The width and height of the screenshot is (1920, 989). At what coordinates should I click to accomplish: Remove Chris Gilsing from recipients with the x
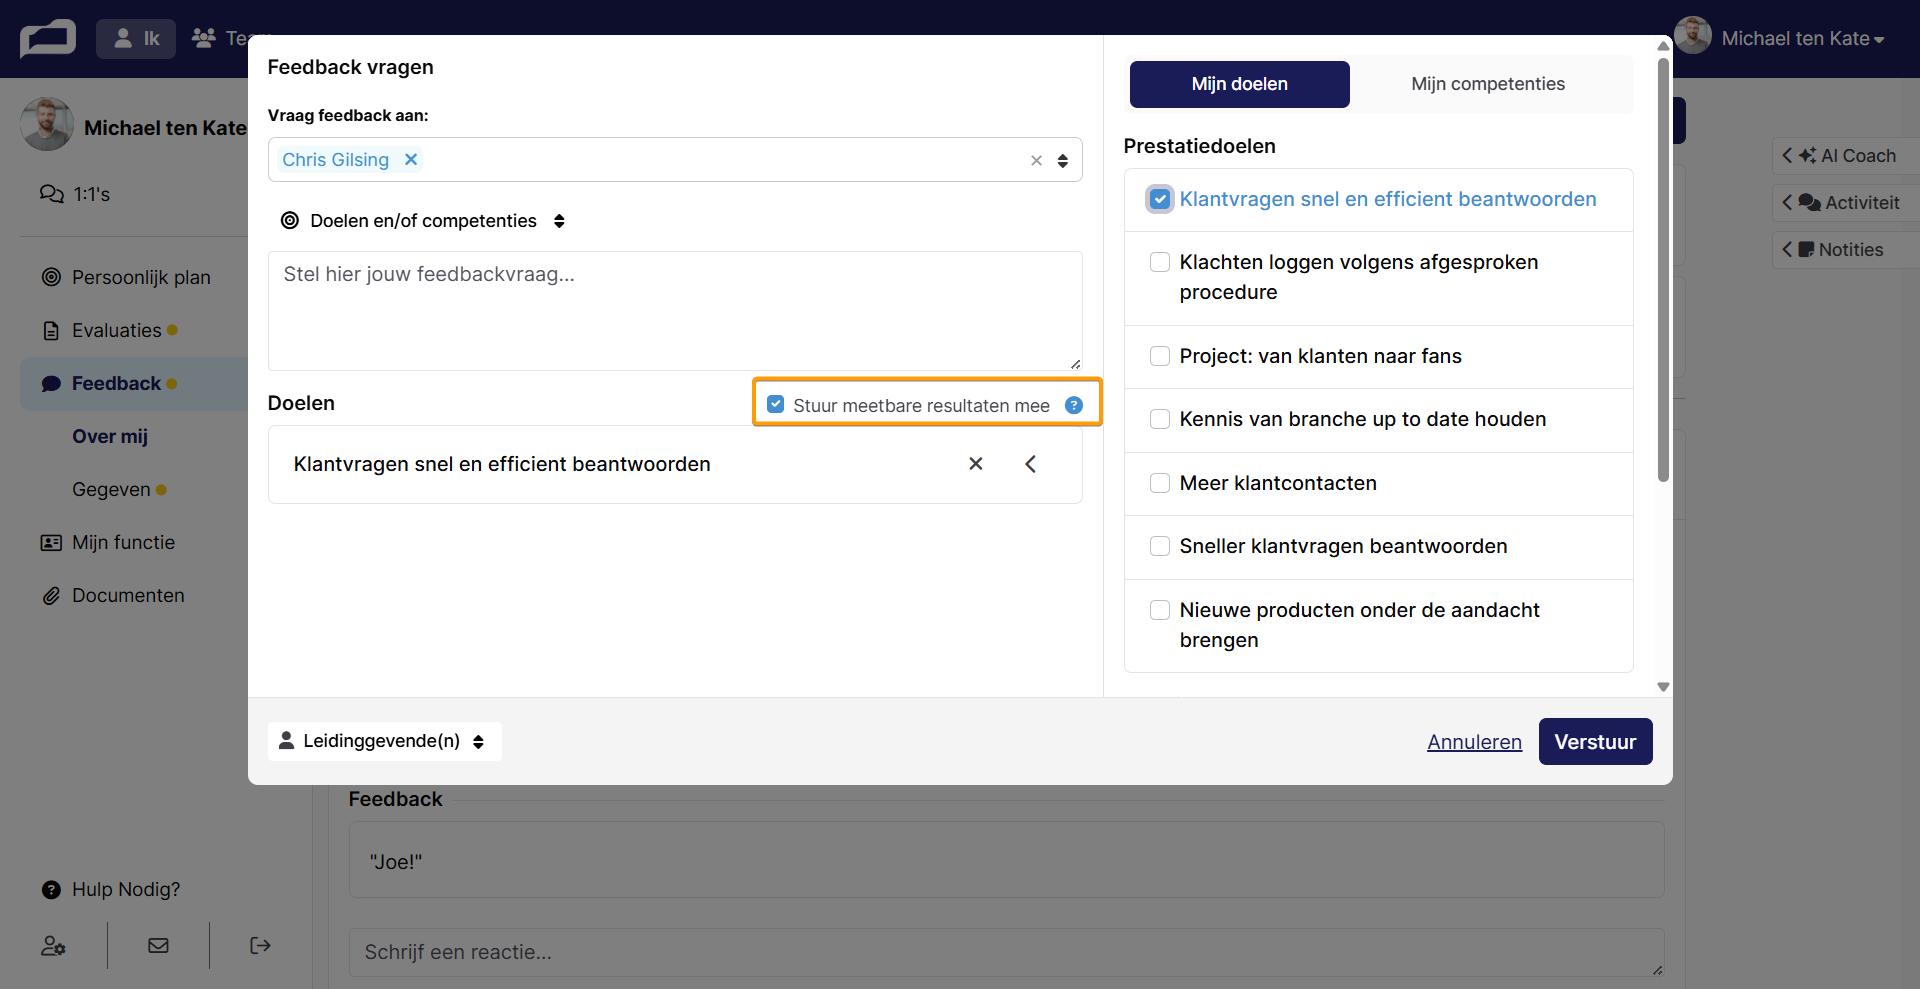pyautogui.click(x=410, y=159)
